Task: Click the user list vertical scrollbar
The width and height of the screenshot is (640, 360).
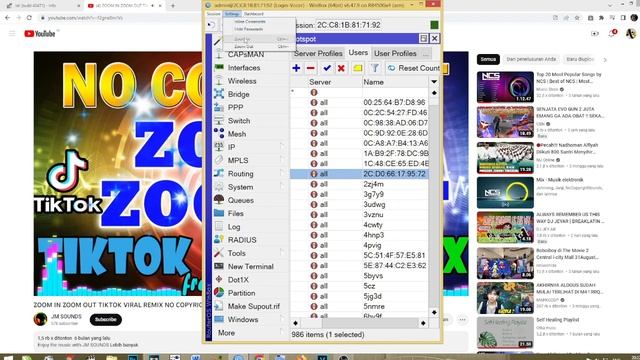Action: point(434,202)
